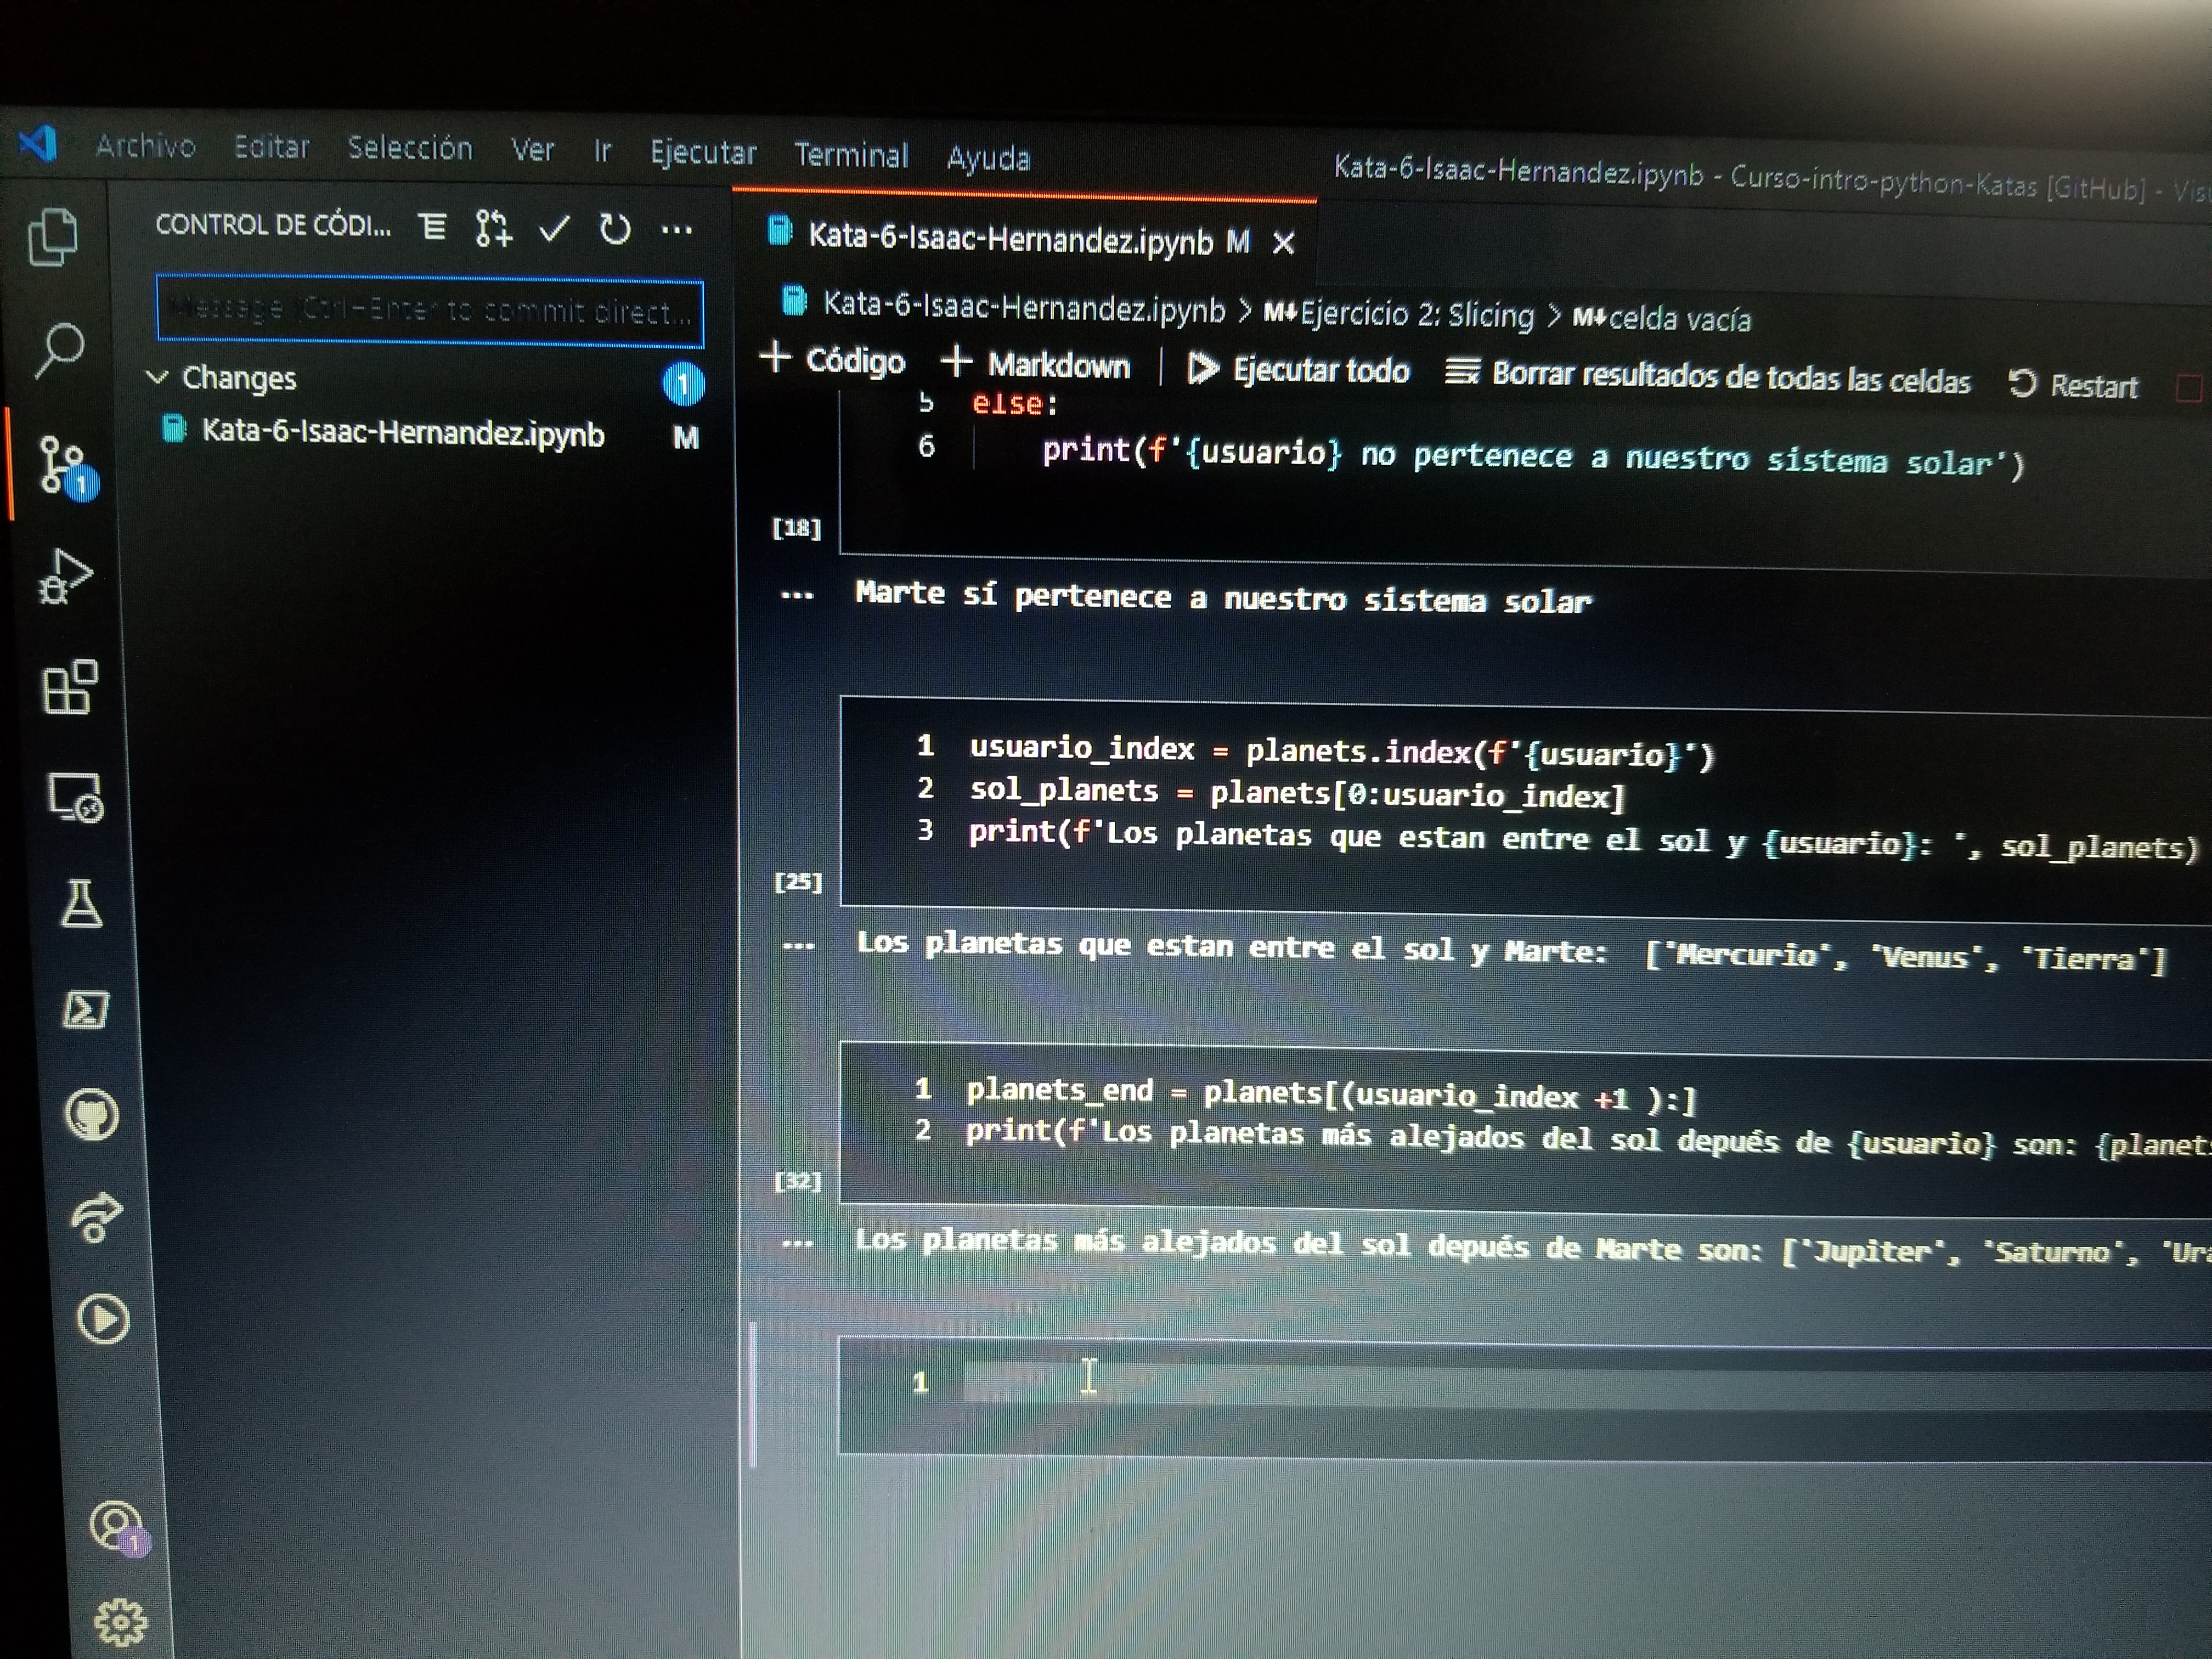The height and width of the screenshot is (1659, 2212).
Task: Click the M status of the changed file
Action: click(x=686, y=438)
